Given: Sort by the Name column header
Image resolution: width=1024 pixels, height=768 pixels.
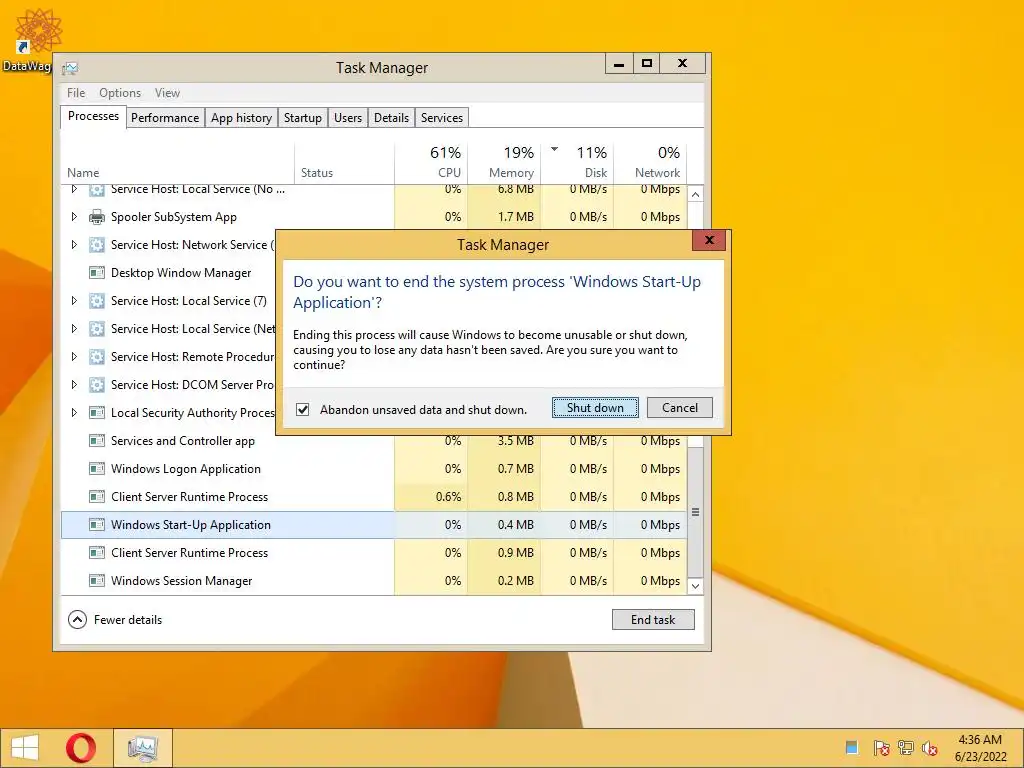Looking at the screenshot, I should pyautogui.click(x=178, y=162).
